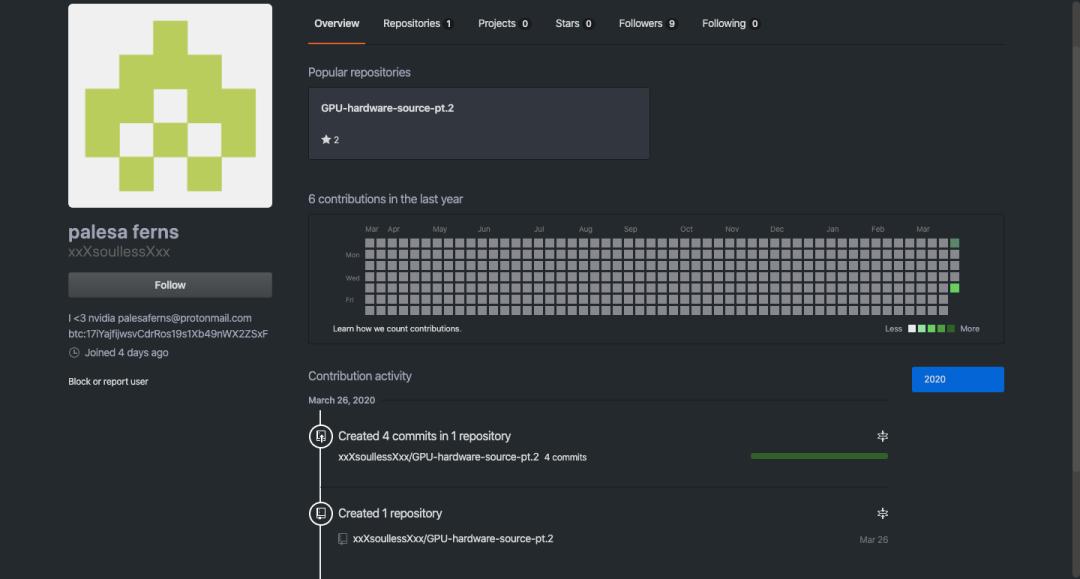
Task: Click the star icon on the popular repository
Action: (x=326, y=140)
